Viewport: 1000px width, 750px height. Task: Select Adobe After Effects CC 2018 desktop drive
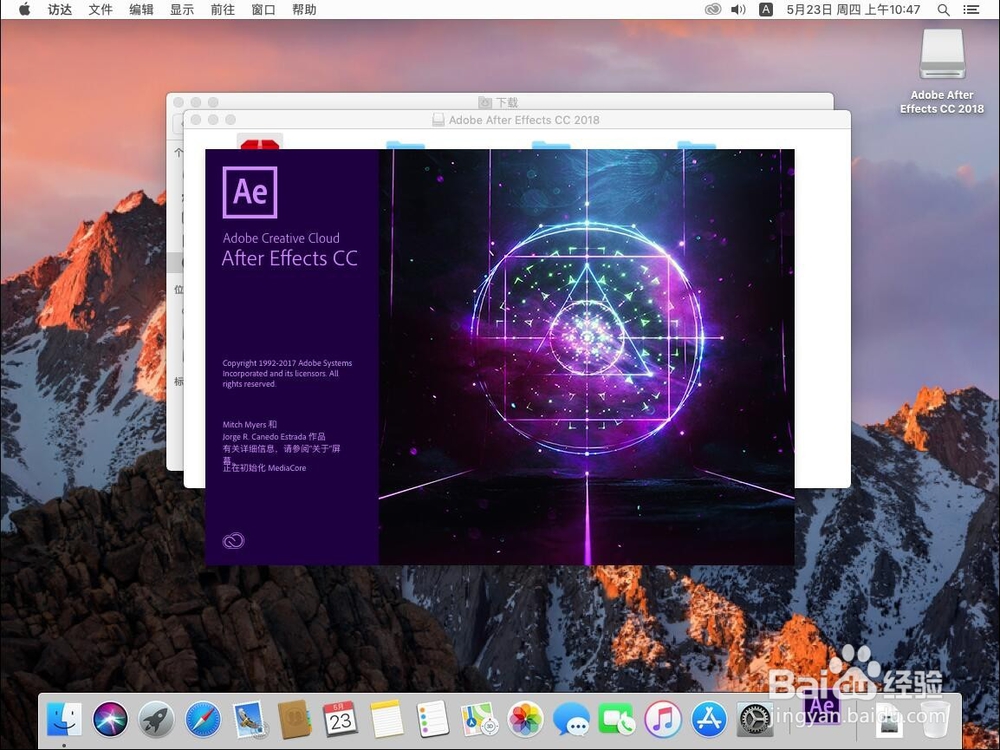click(942, 70)
